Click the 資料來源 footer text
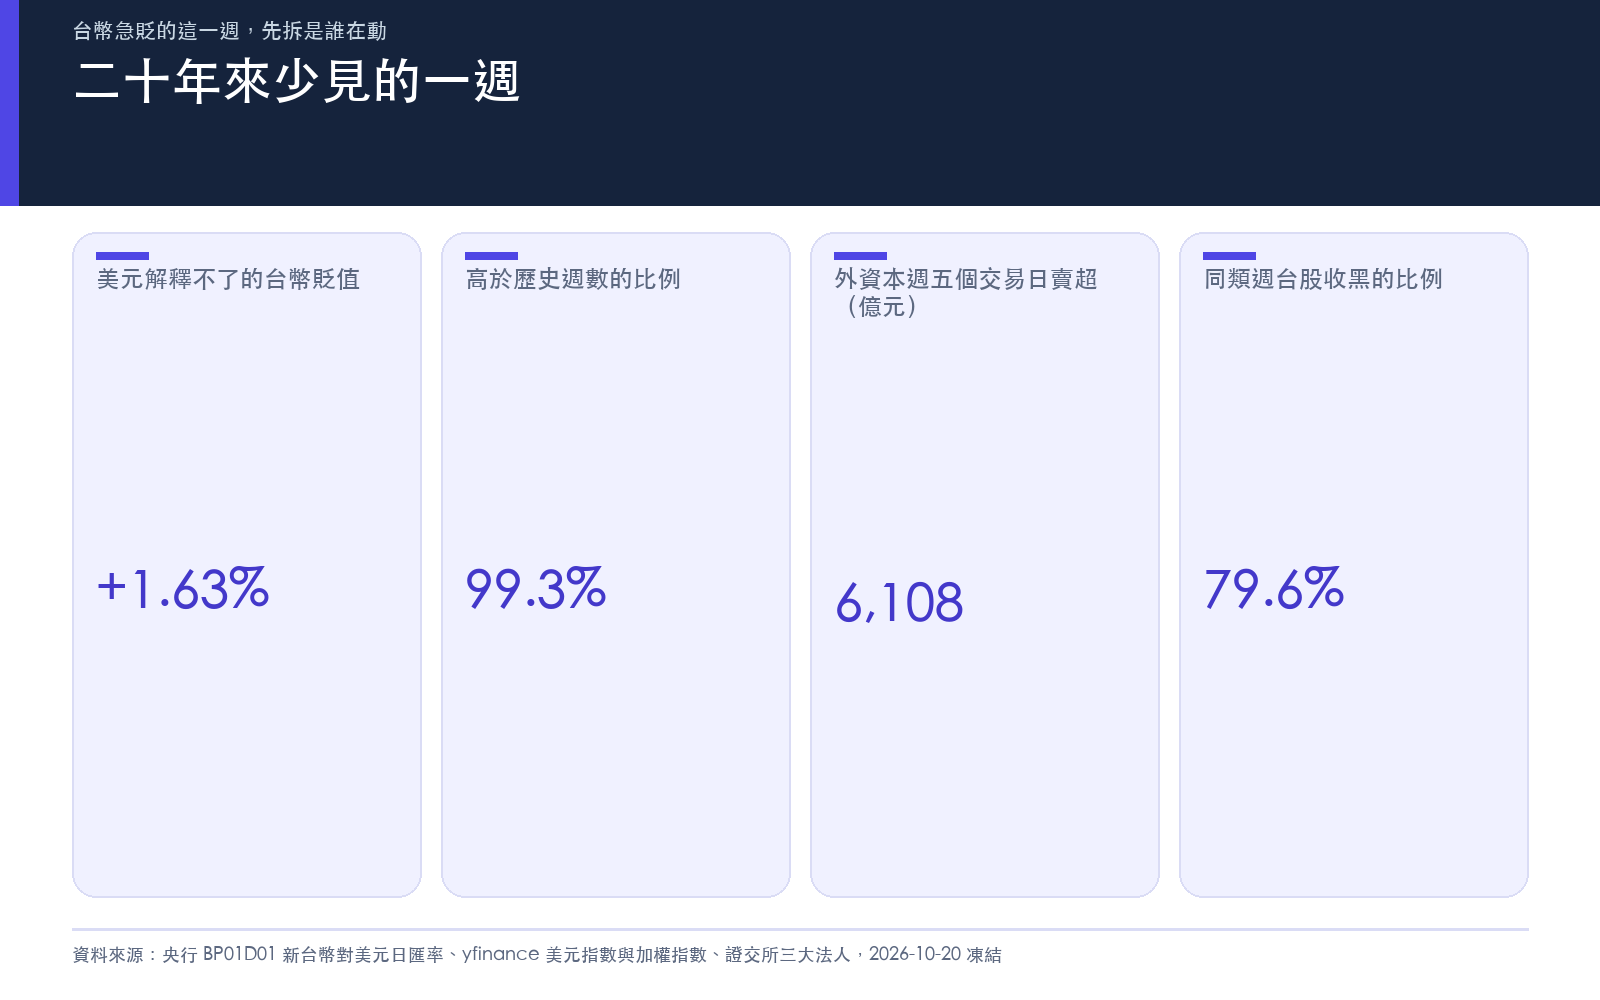 (x=537, y=954)
